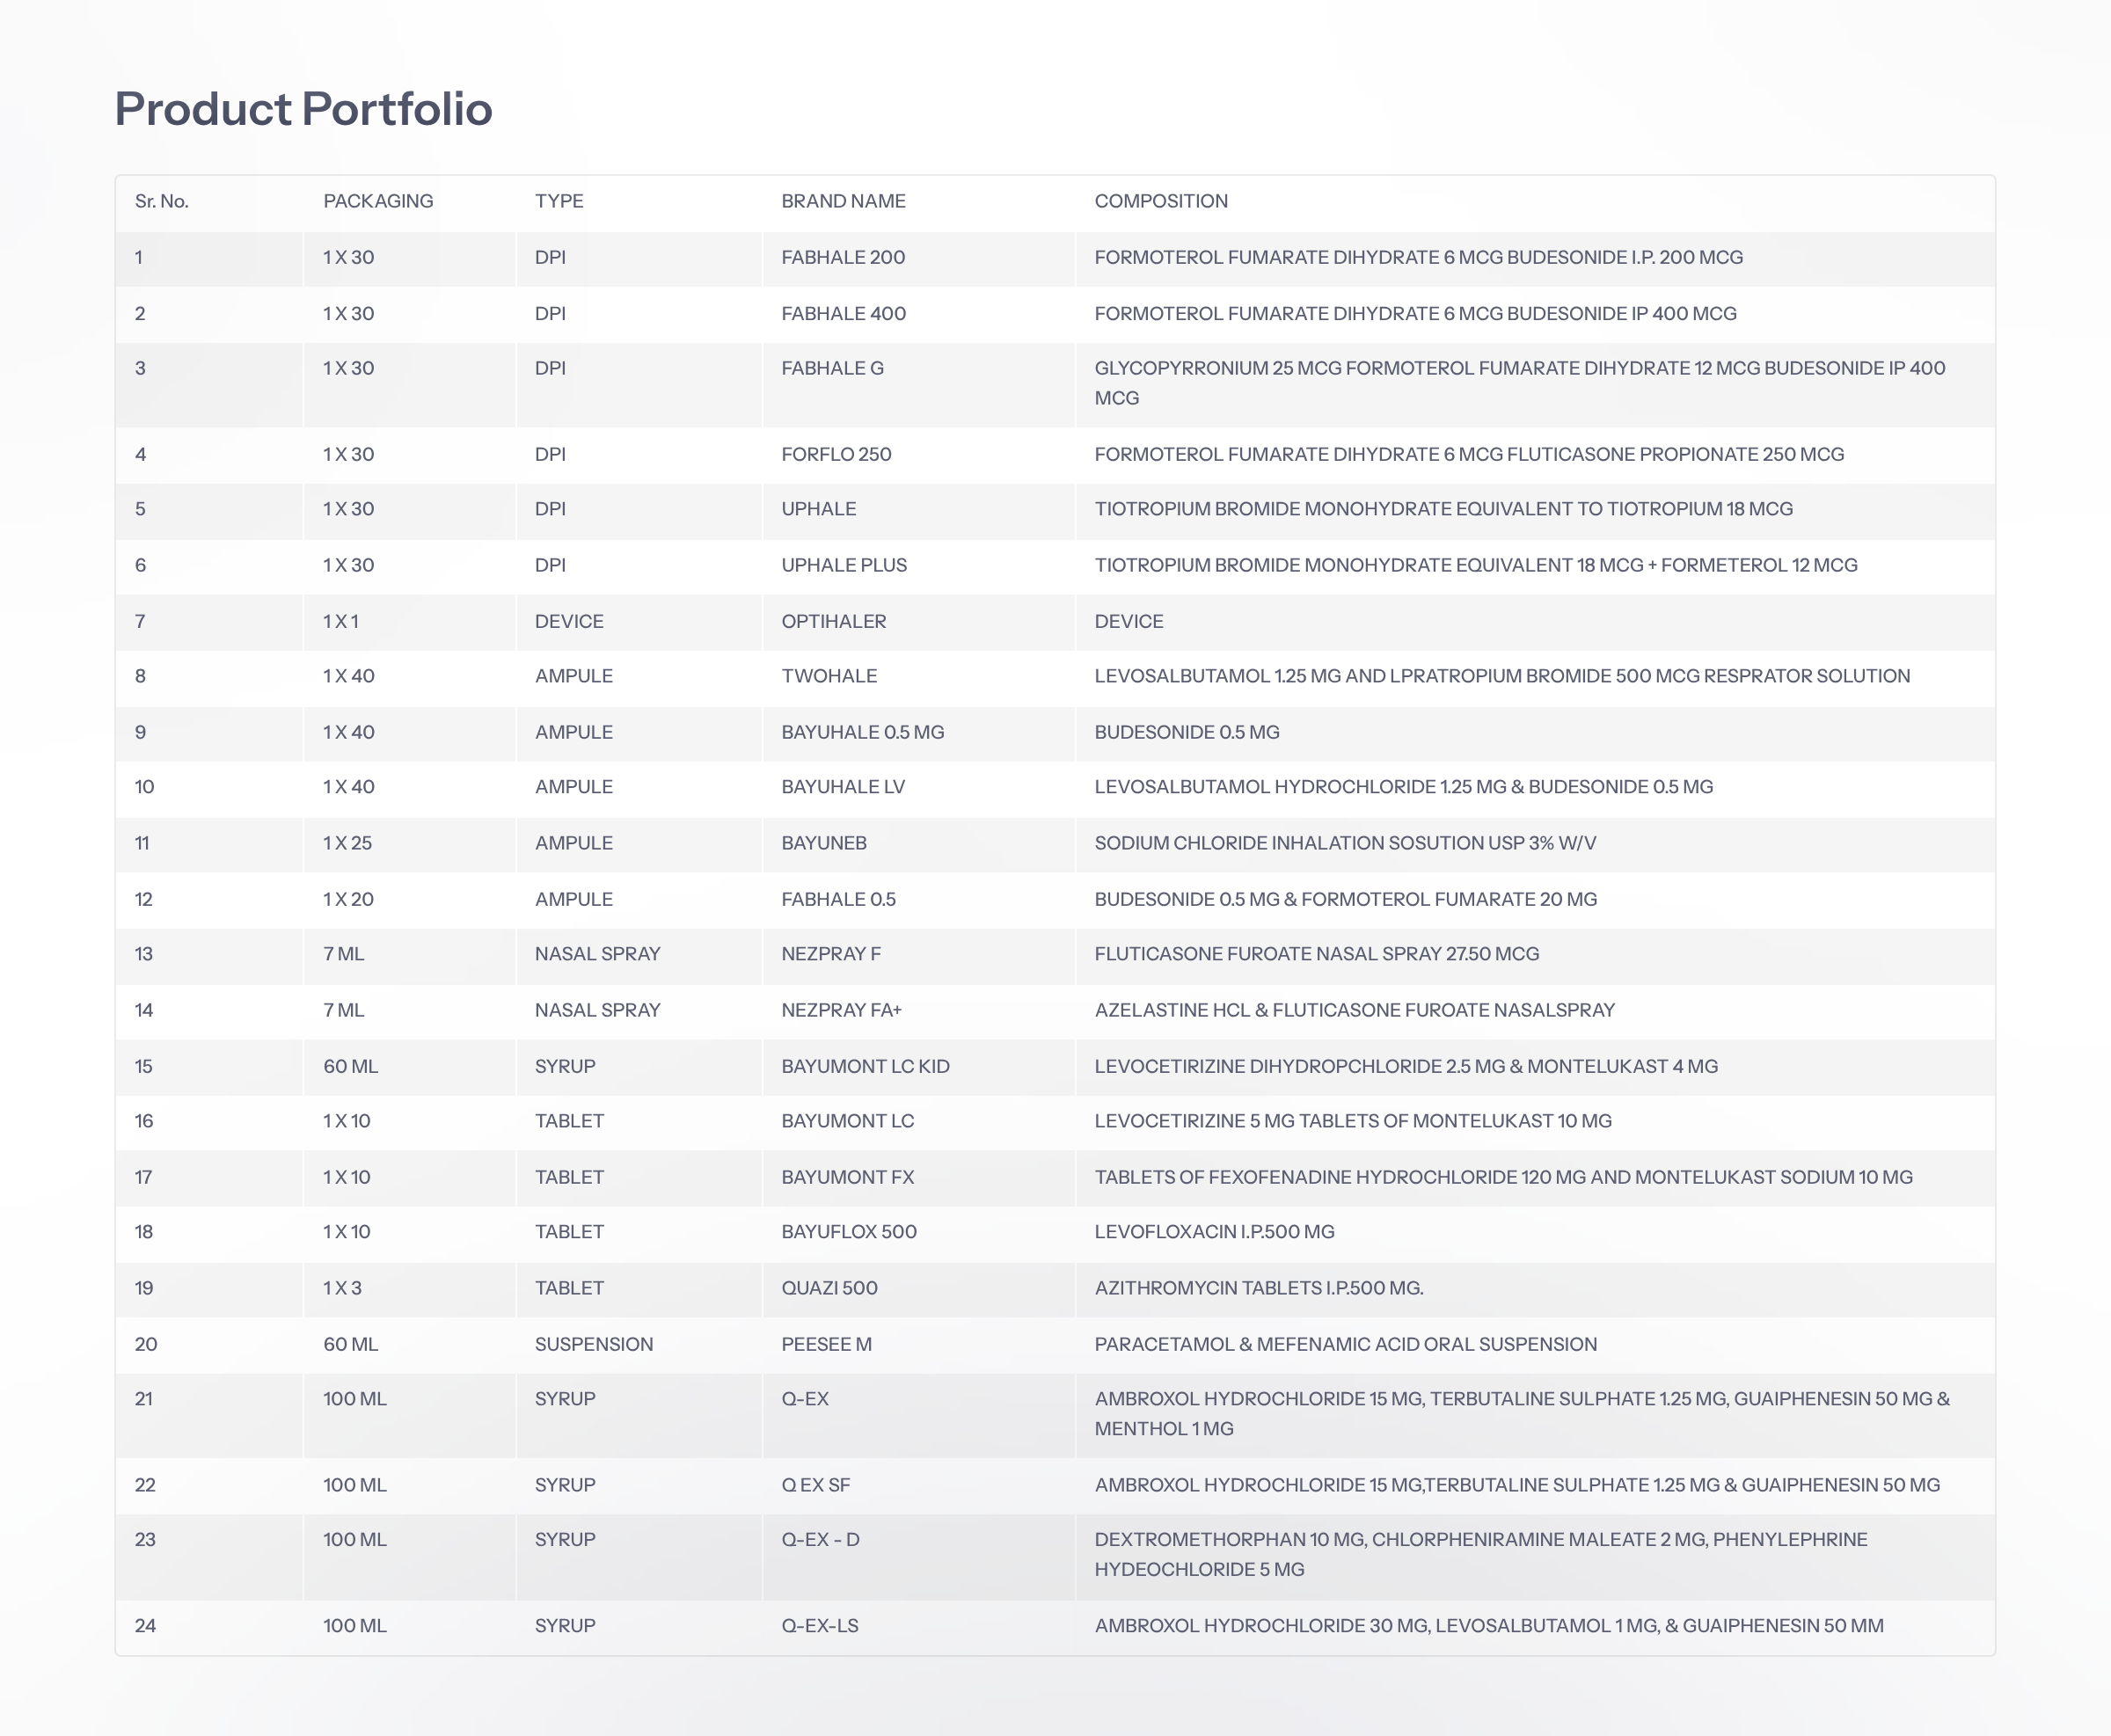Click the Sr. No. column header

[x=162, y=201]
